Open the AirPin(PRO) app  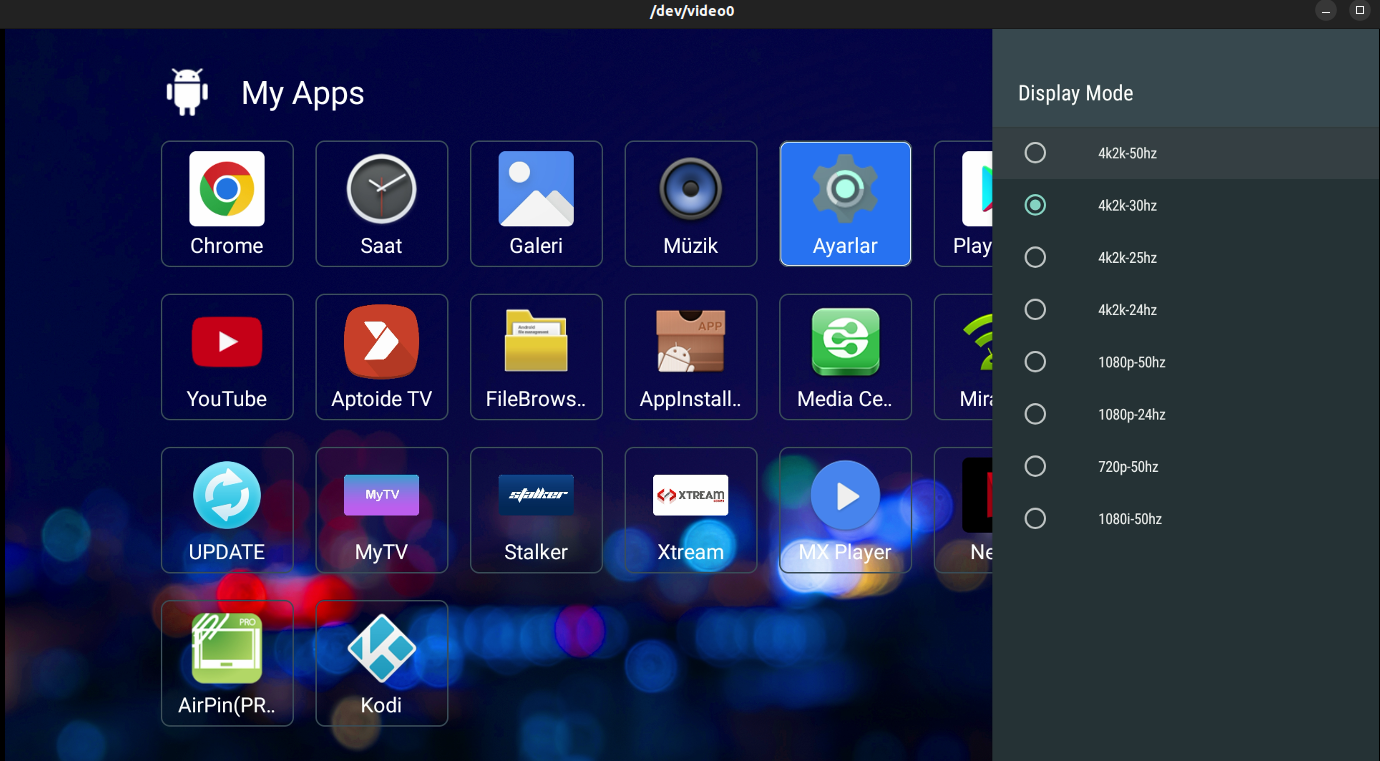pyautogui.click(x=227, y=663)
